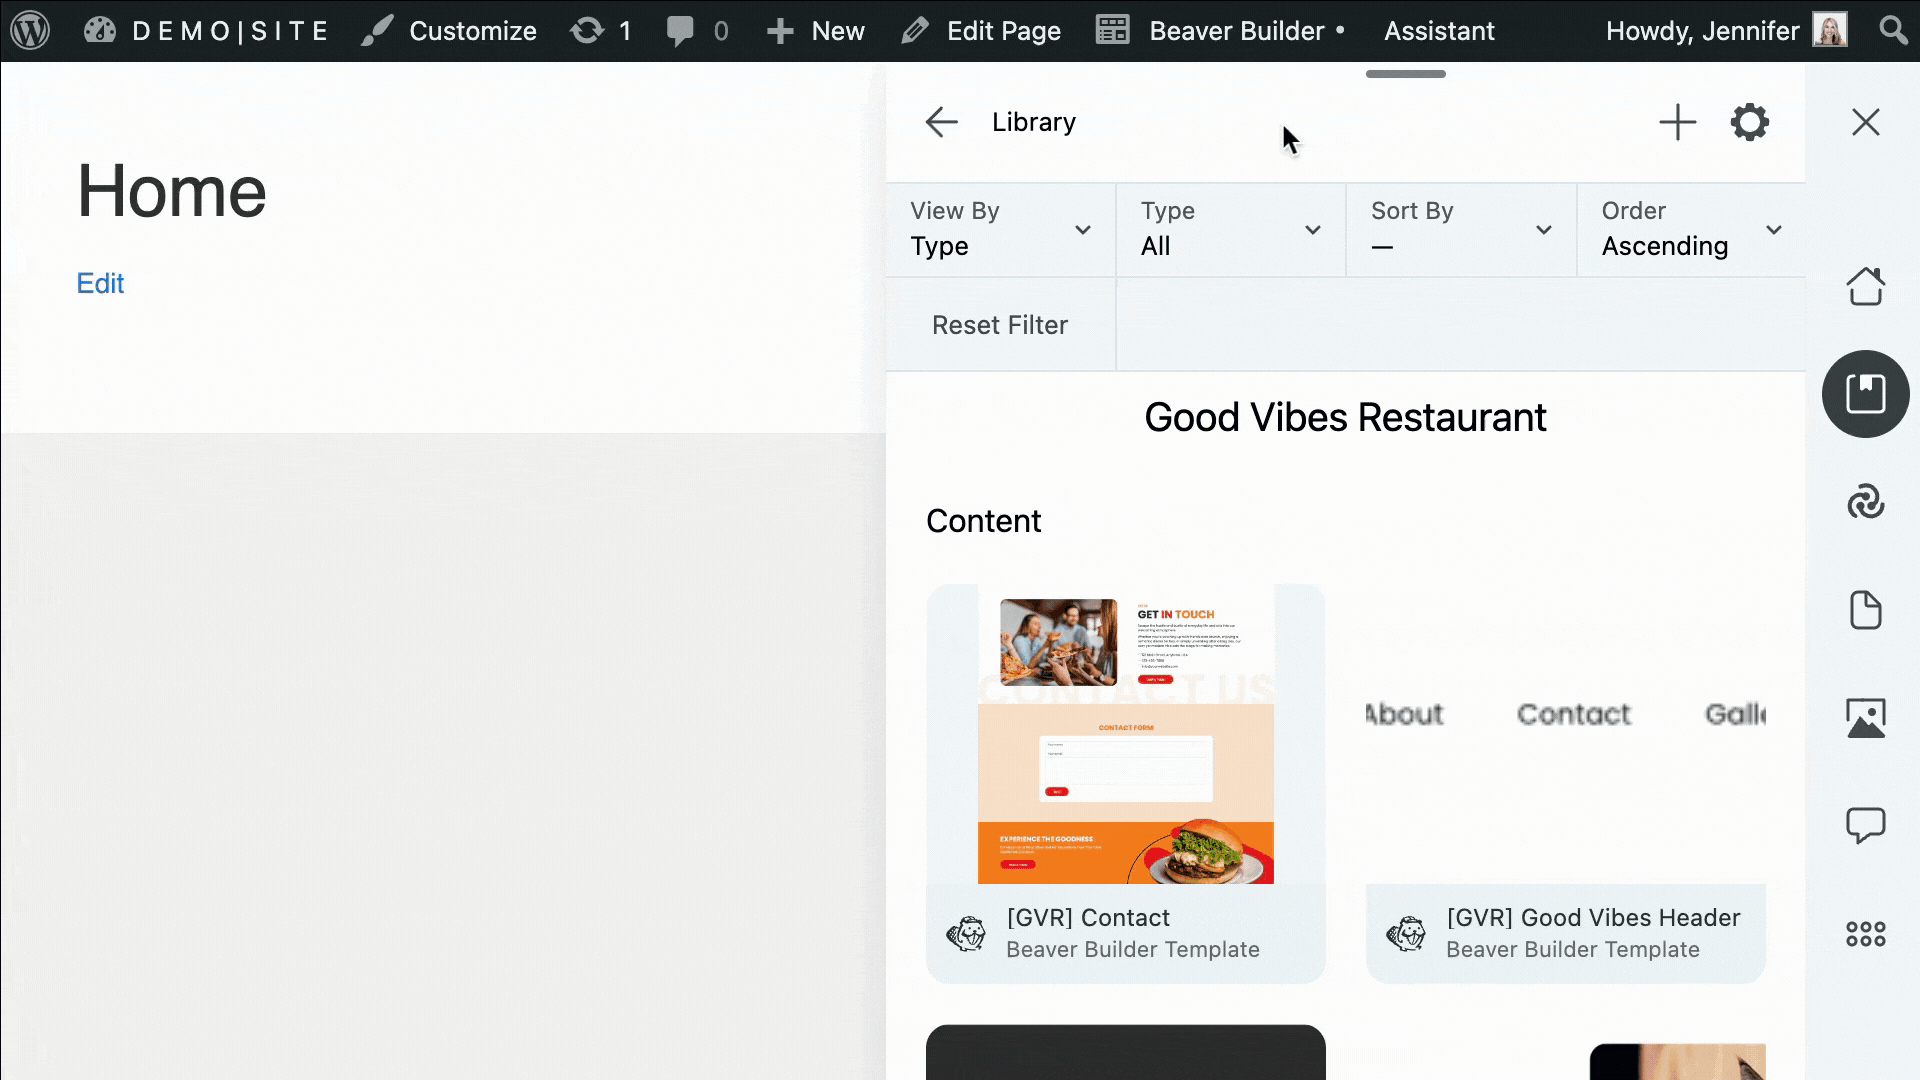Expand the View By dropdown
This screenshot has width=1920, height=1080.
pos(1000,230)
